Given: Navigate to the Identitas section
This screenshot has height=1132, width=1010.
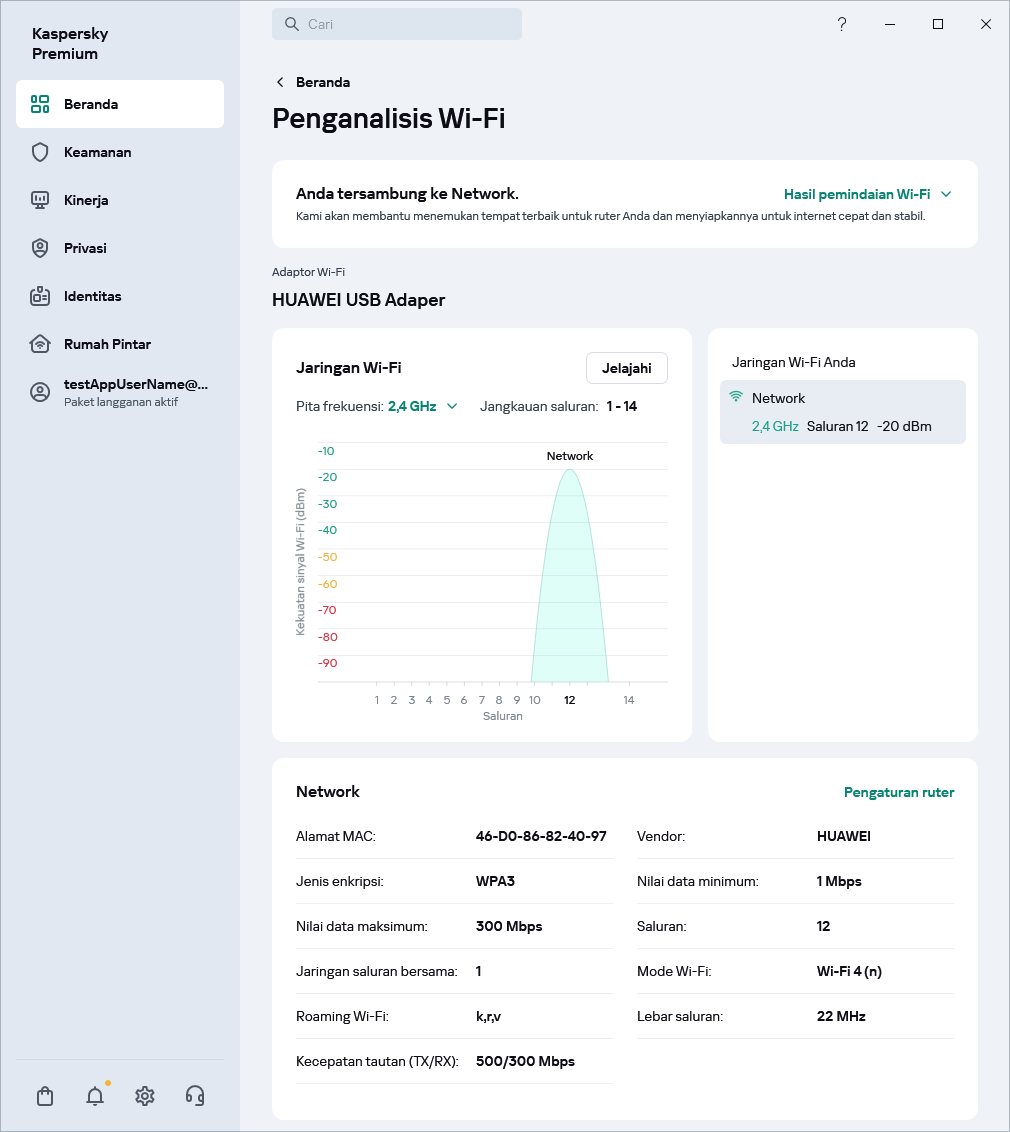Looking at the screenshot, I should (92, 296).
